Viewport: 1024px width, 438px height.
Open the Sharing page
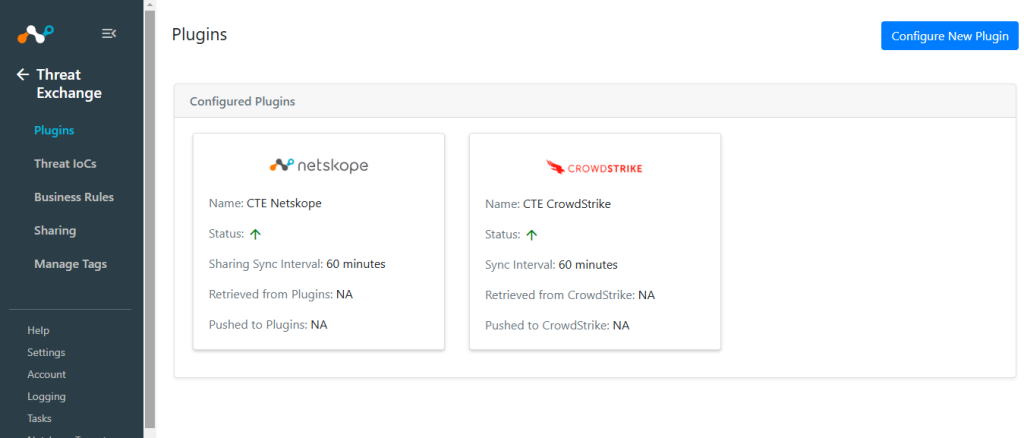55,230
